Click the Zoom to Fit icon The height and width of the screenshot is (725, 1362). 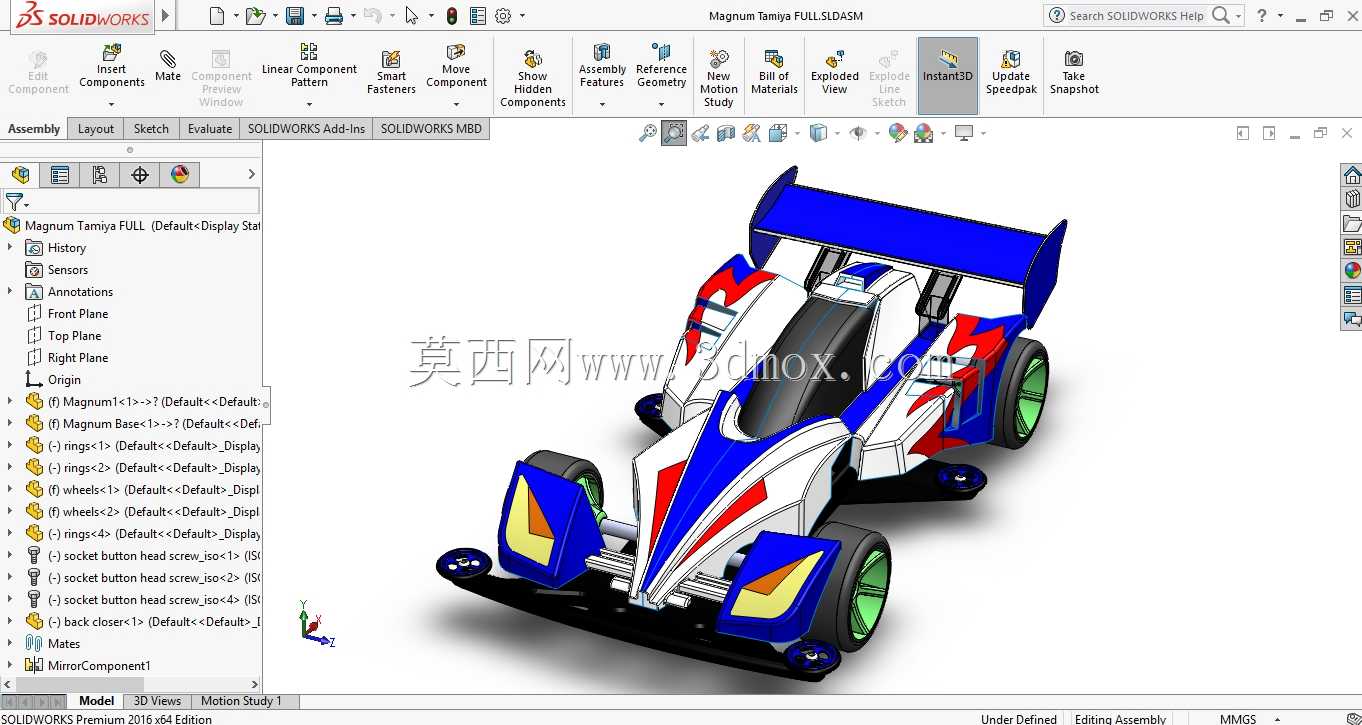click(648, 133)
